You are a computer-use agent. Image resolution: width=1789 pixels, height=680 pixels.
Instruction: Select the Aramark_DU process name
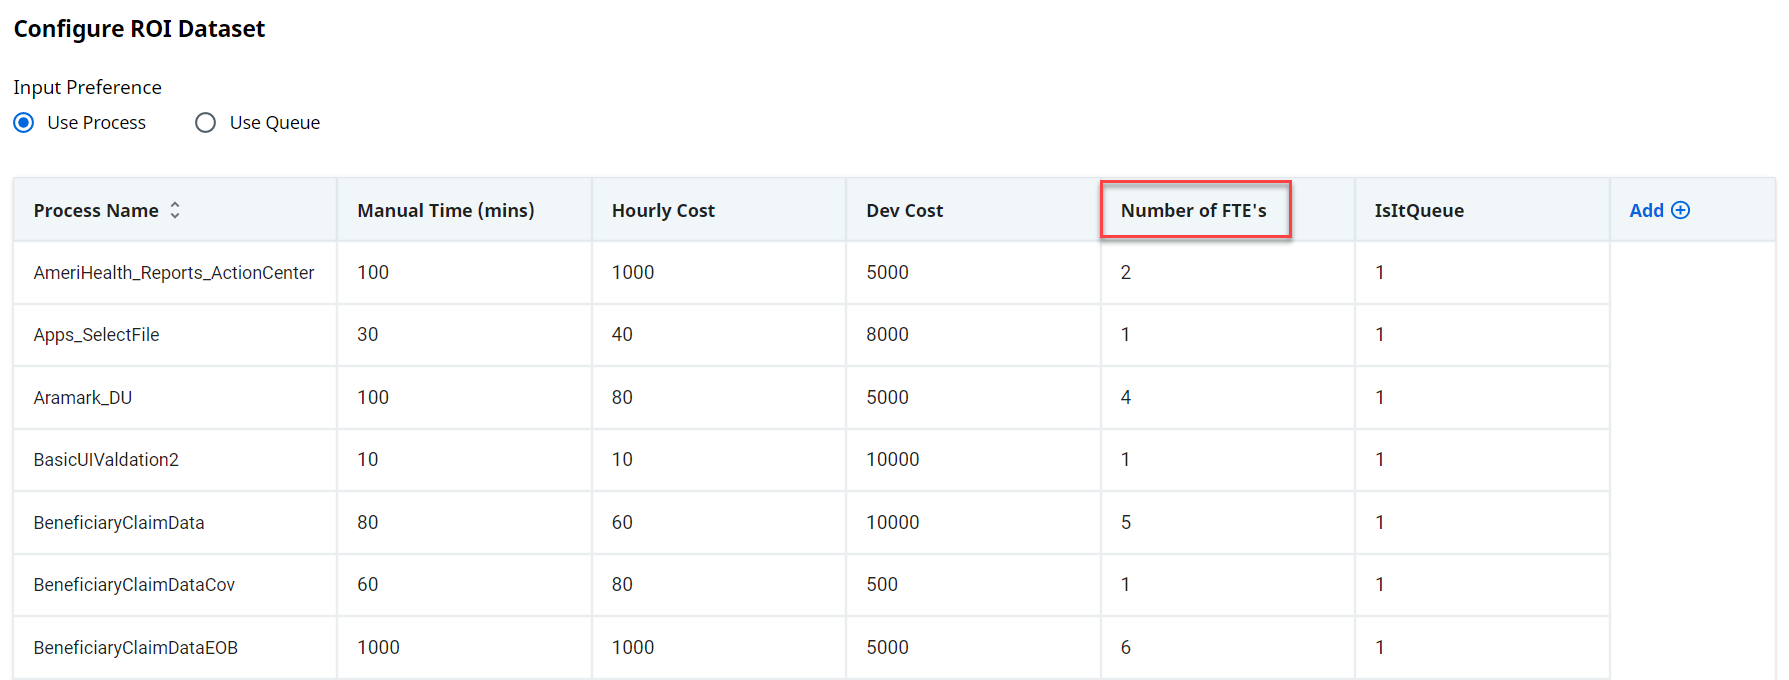[x=83, y=398]
